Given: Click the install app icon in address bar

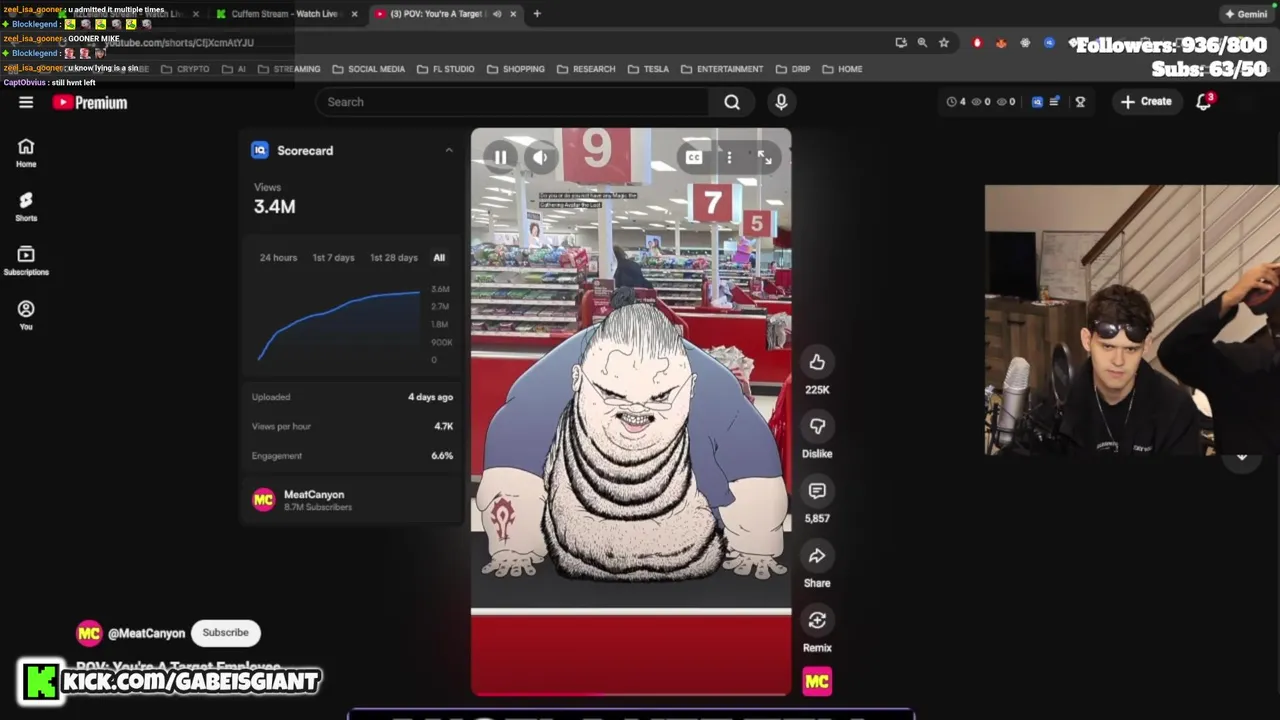Looking at the screenshot, I should click(901, 43).
